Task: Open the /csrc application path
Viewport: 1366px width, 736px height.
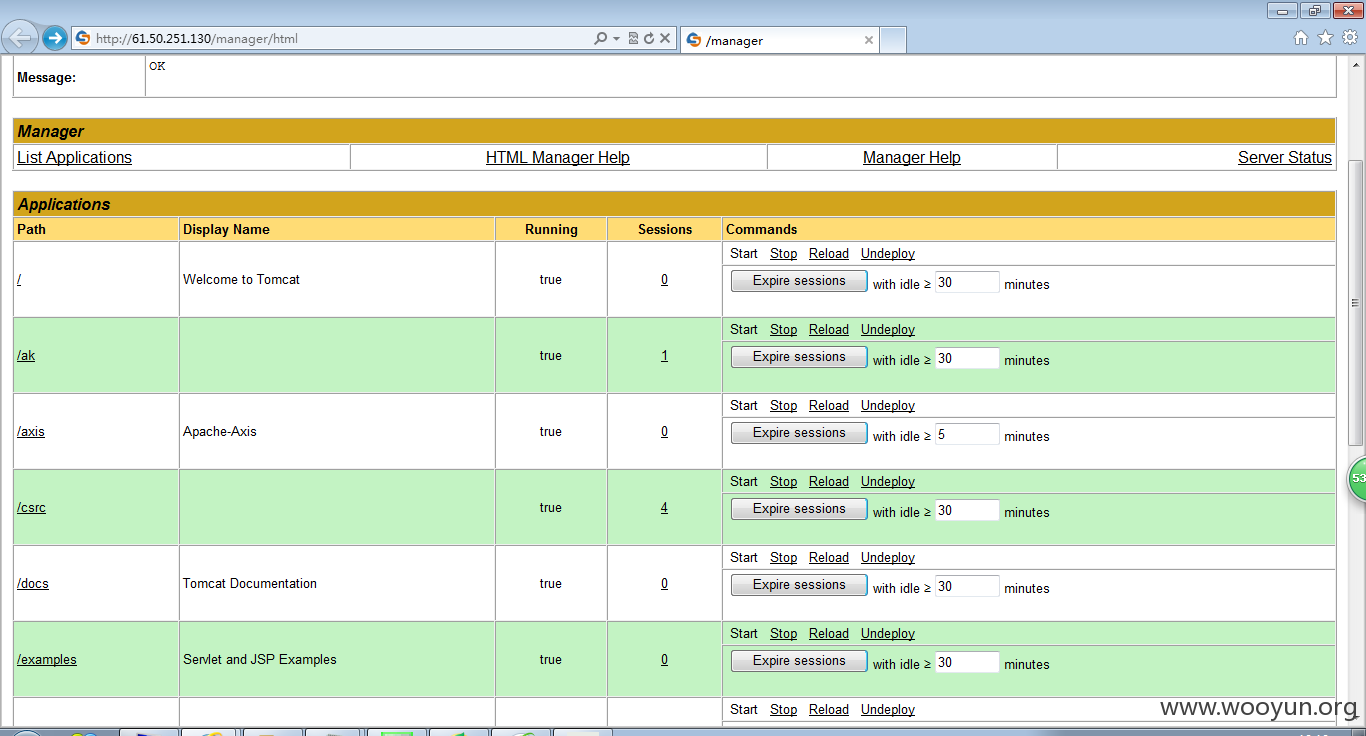Action: tap(31, 508)
